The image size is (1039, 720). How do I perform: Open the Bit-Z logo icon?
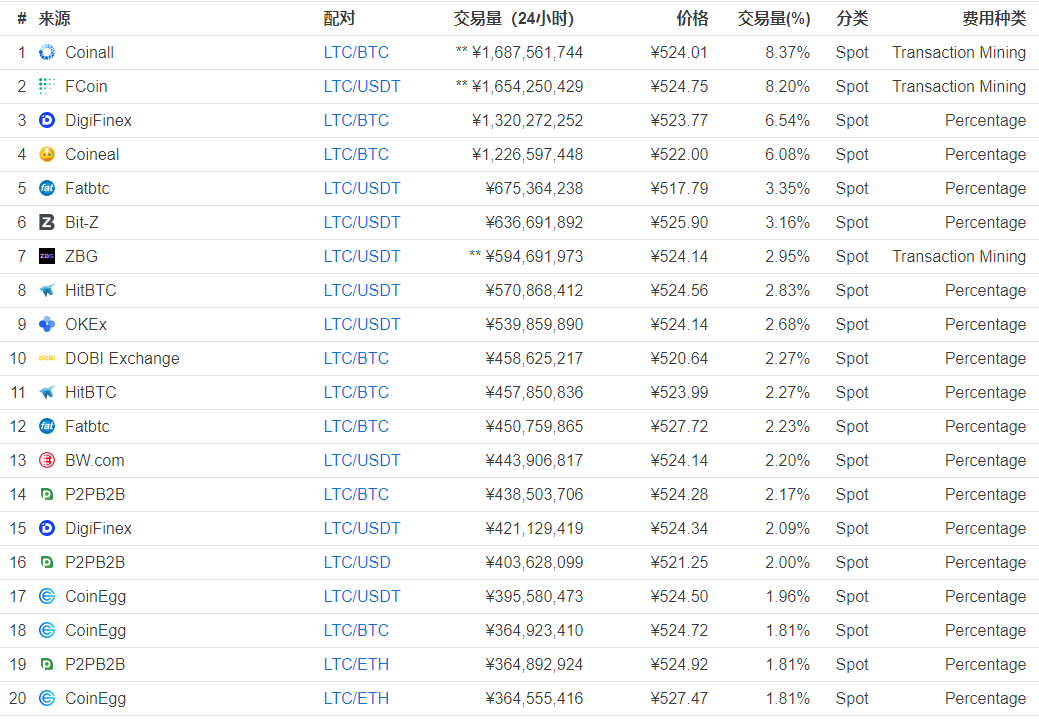(46, 223)
